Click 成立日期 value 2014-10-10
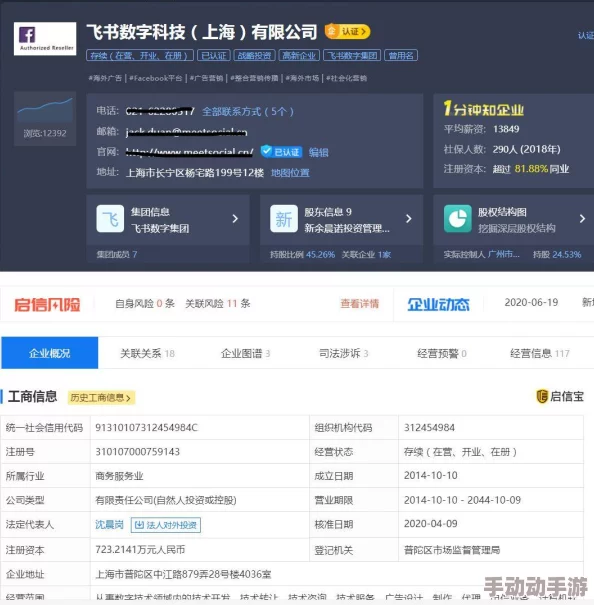This screenshot has height=605, width=594. (431, 476)
